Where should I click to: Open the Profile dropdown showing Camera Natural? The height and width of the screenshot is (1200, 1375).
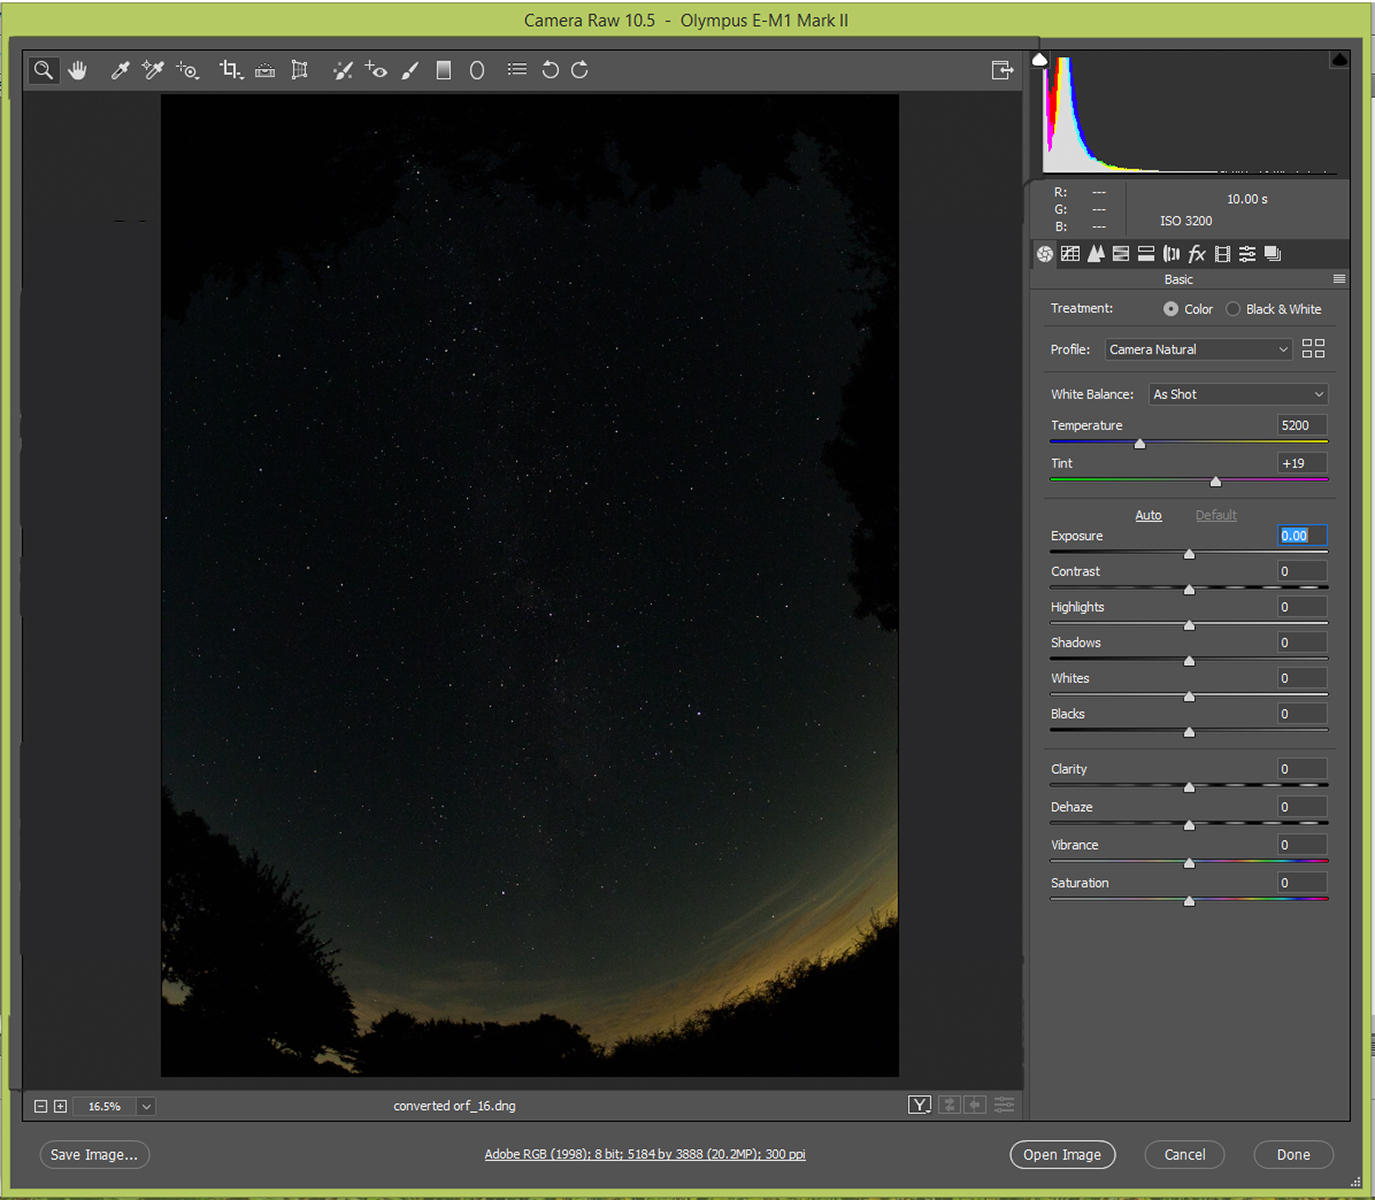(x=1198, y=350)
